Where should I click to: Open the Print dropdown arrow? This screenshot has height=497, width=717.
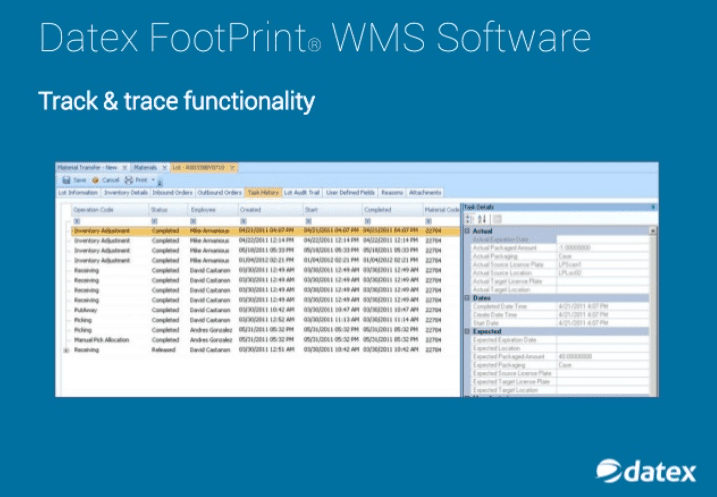point(153,180)
